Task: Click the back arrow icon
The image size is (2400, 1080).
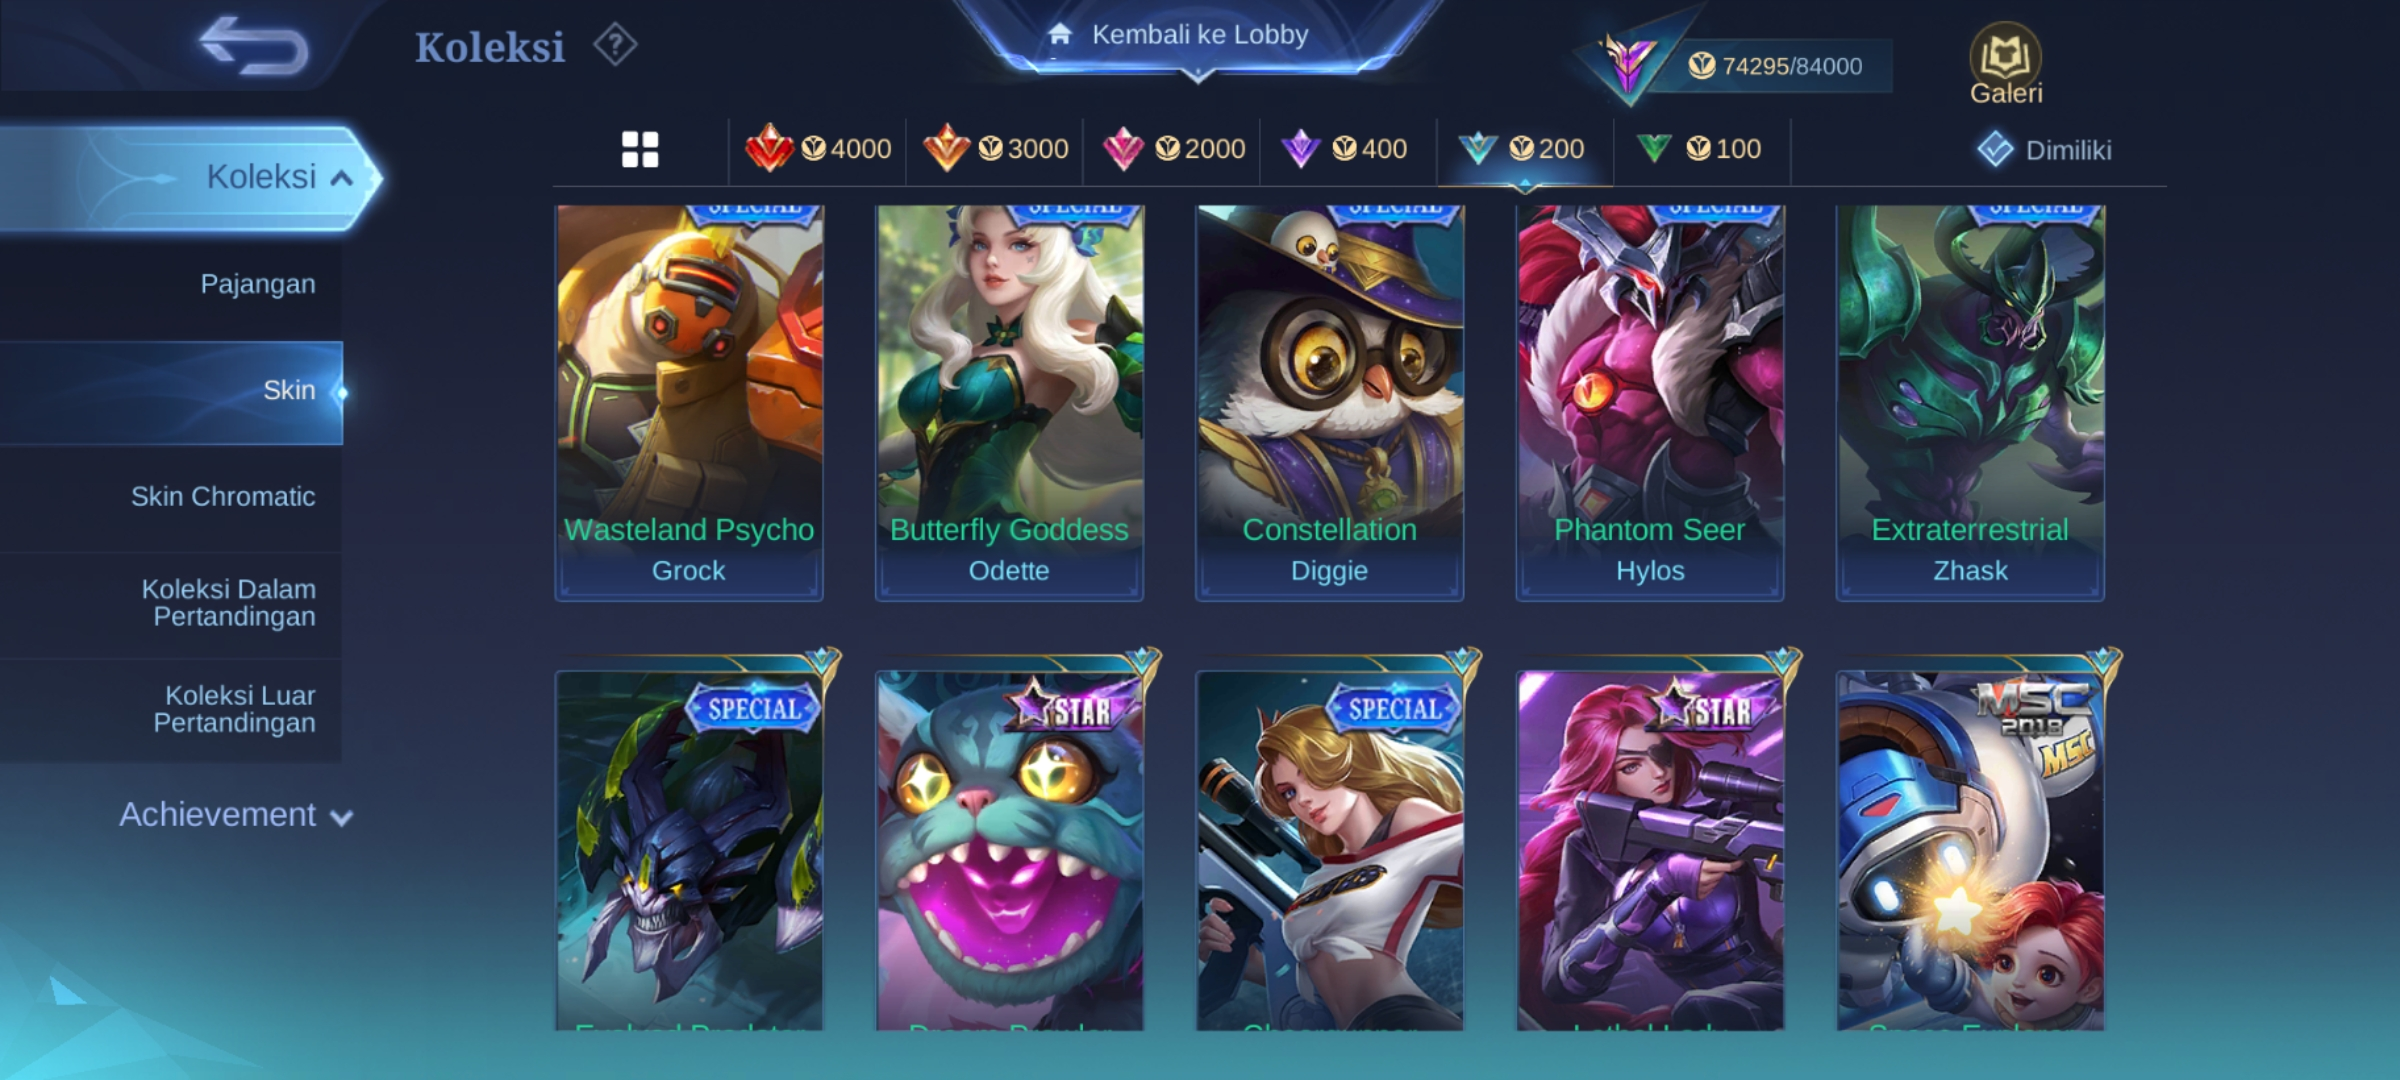Action: click(253, 45)
